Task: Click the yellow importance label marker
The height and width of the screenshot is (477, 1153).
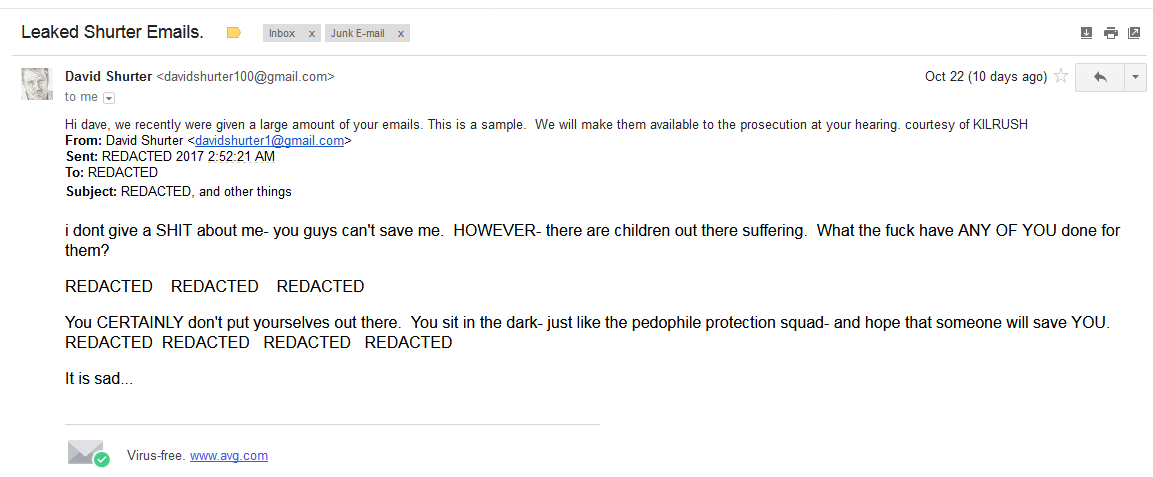Action: point(234,33)
